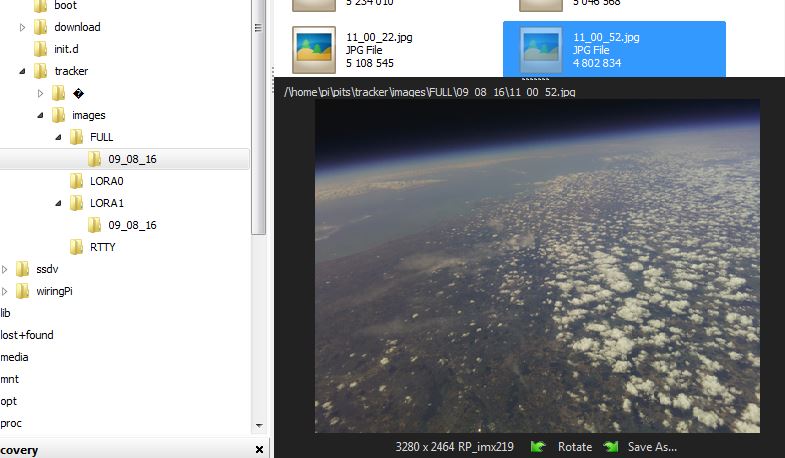Click the 11_00_22.jpg image file icon

[x=314, y=50]
